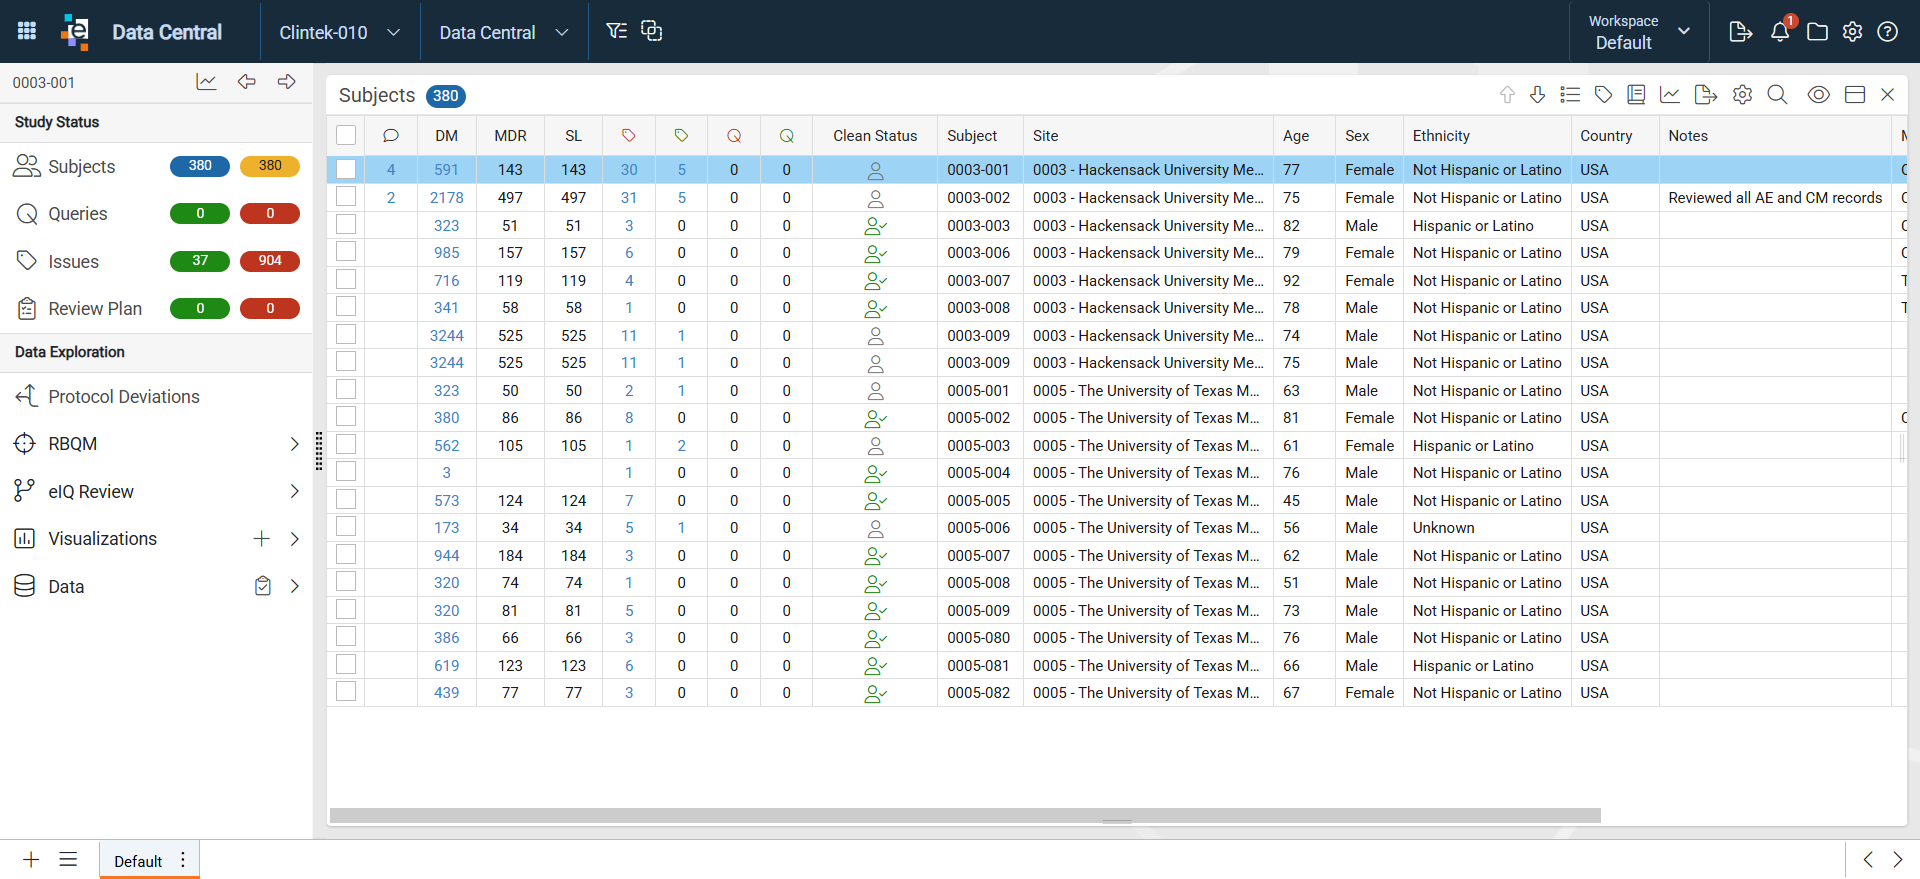Check the row for subject 0005-082
The height and width of the screenshot is (879, 1920).
click(x=346, y=692)
